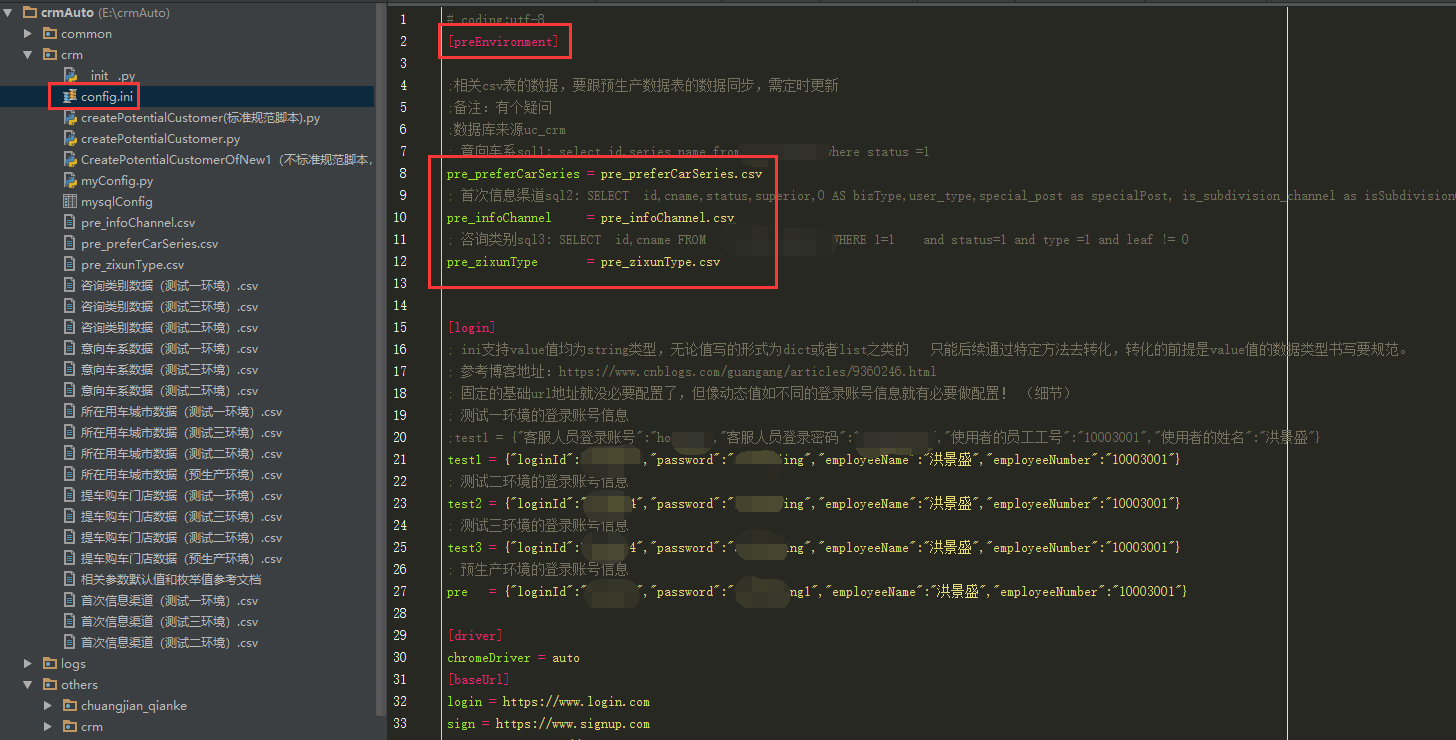Select 咨询类别数据（测试三环境）.csv
The height and width of the screenshot is (740, 1456).
tap(169, 307)
